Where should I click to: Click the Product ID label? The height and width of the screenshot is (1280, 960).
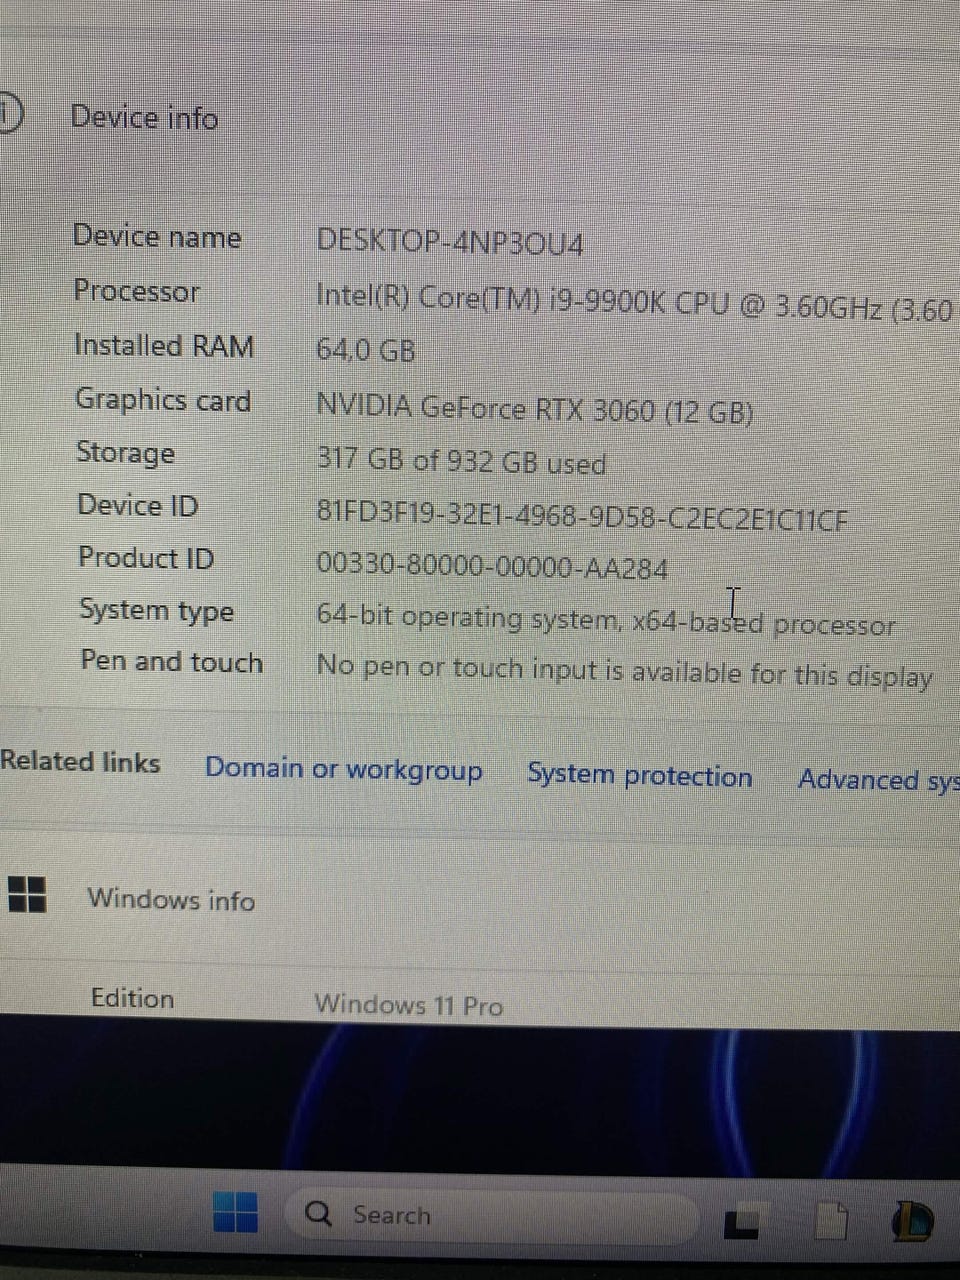[146, 557]
